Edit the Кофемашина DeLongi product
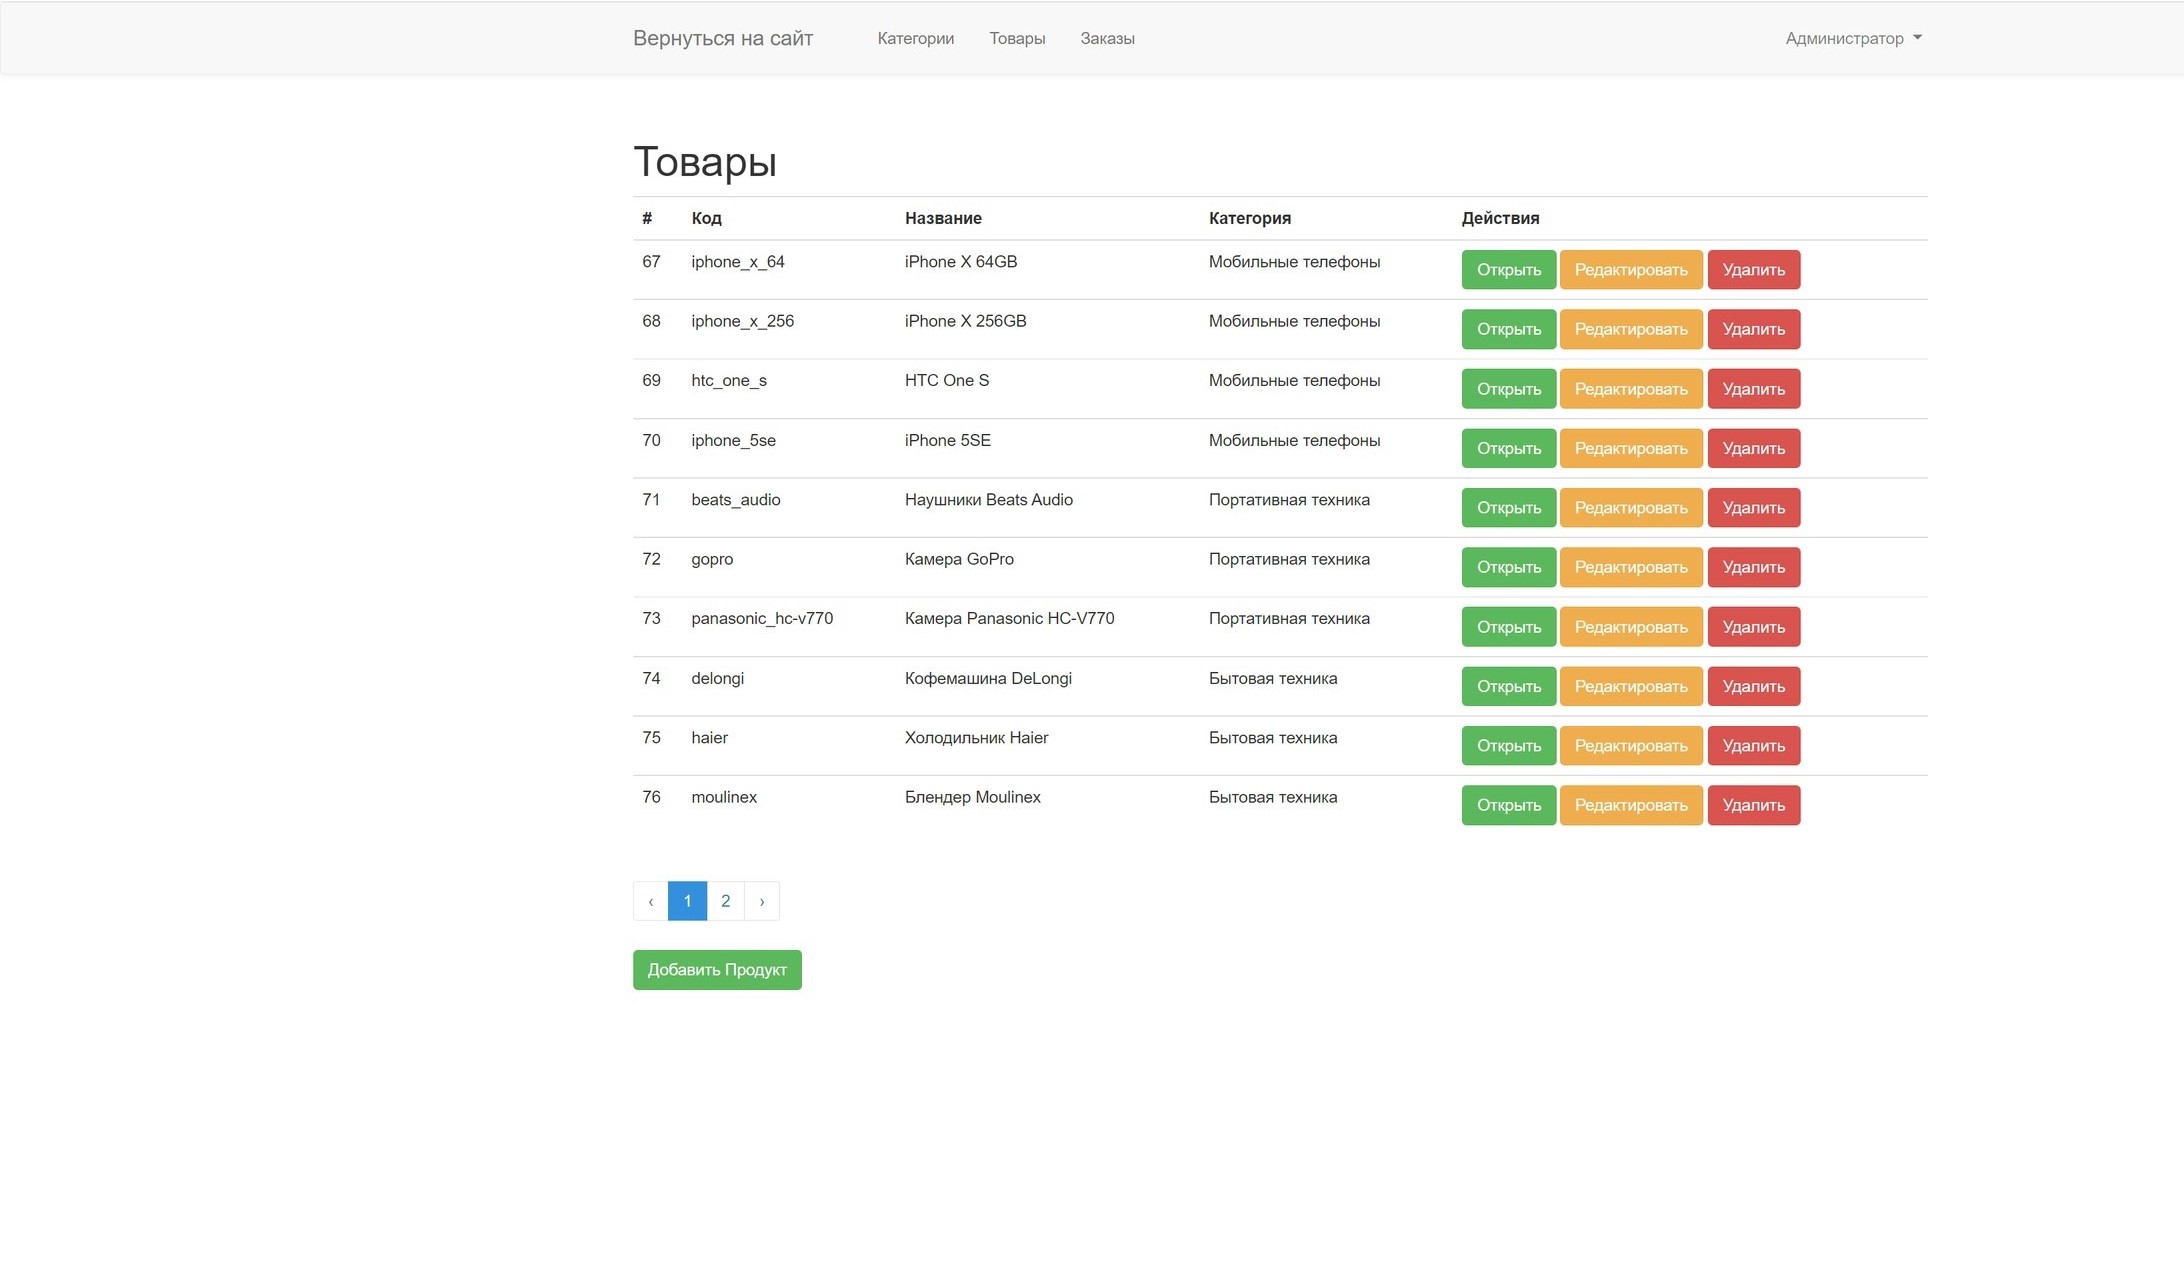Viewport: 2184px width, 1261px height. pyautogui.click(x=1631, y=686)
